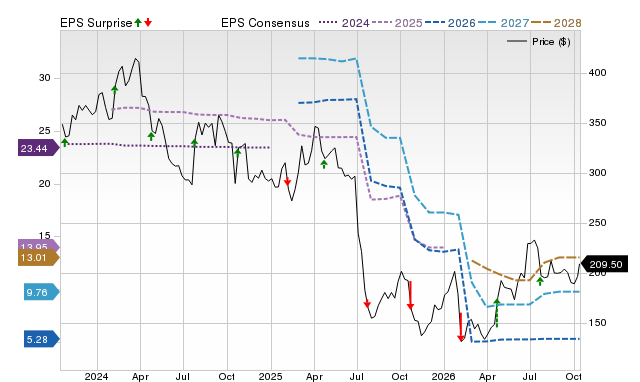This screenshot has width=640, height=382.
Task: Select green surprise arrow at start of chart before 2024
Action: pyautogui.click(x=65, y=142)
